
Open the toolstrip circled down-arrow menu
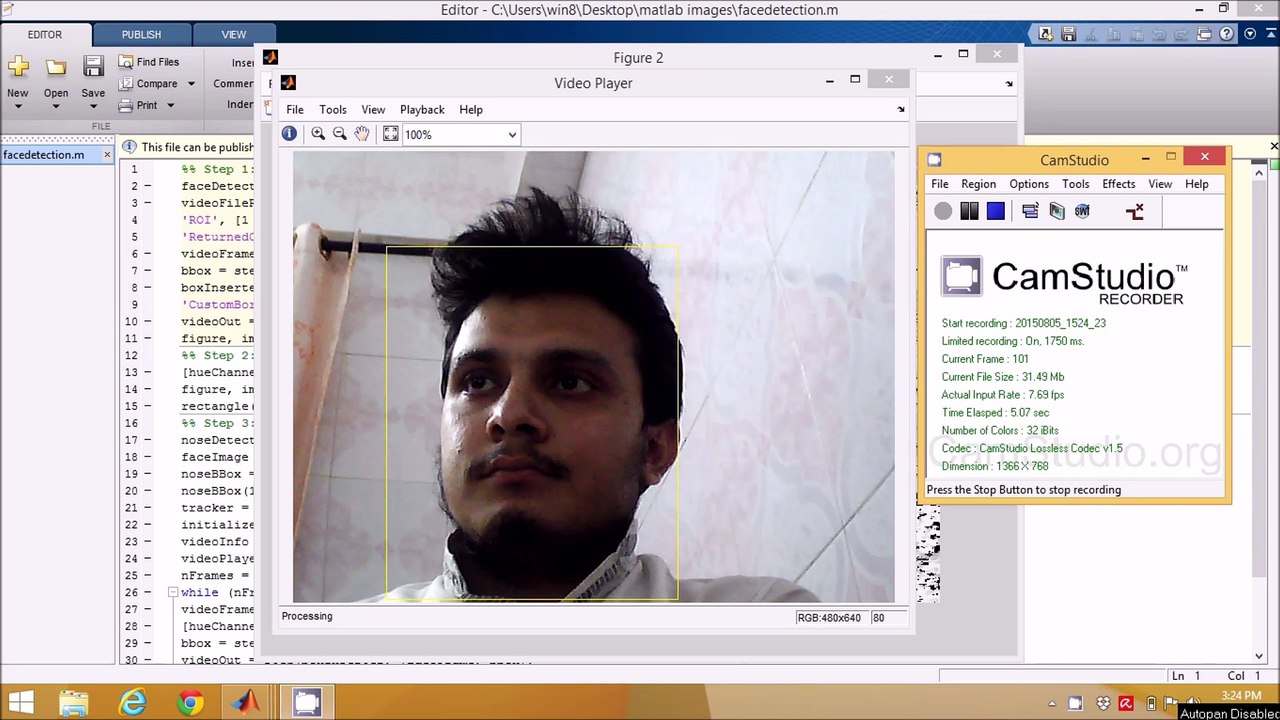click(x=1250, y=34)
